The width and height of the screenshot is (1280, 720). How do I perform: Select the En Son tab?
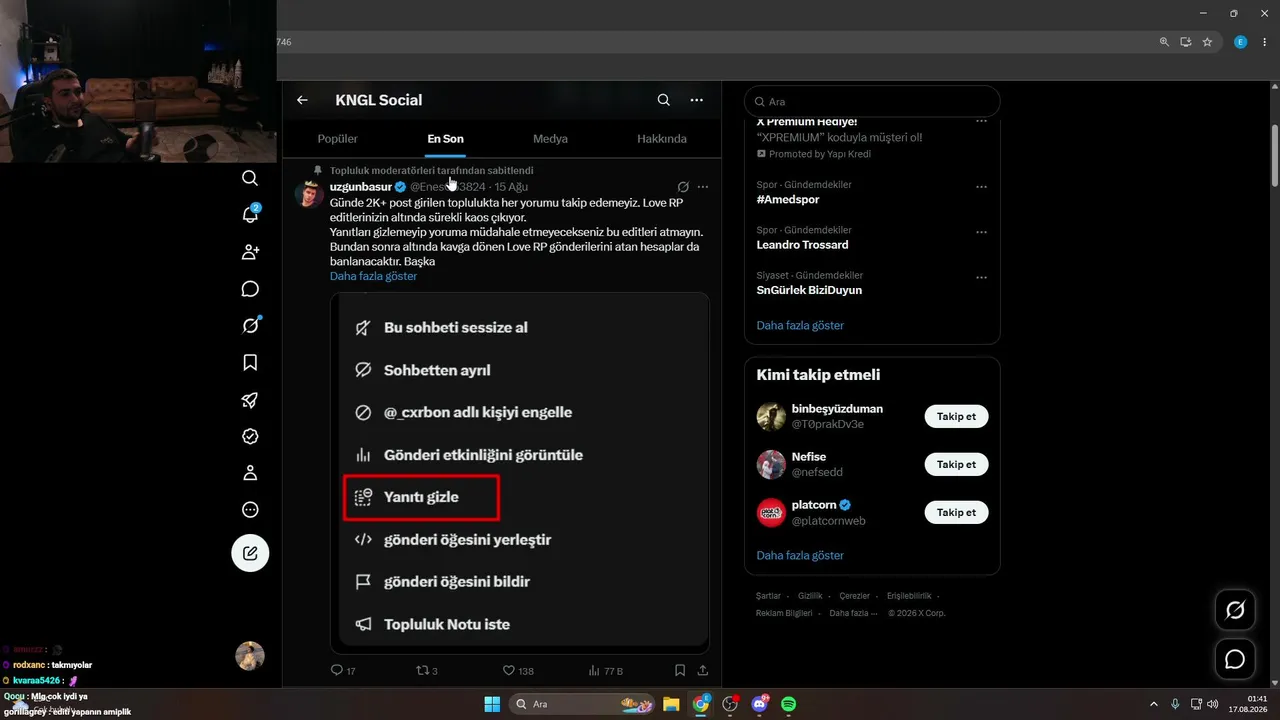point(446,139)
